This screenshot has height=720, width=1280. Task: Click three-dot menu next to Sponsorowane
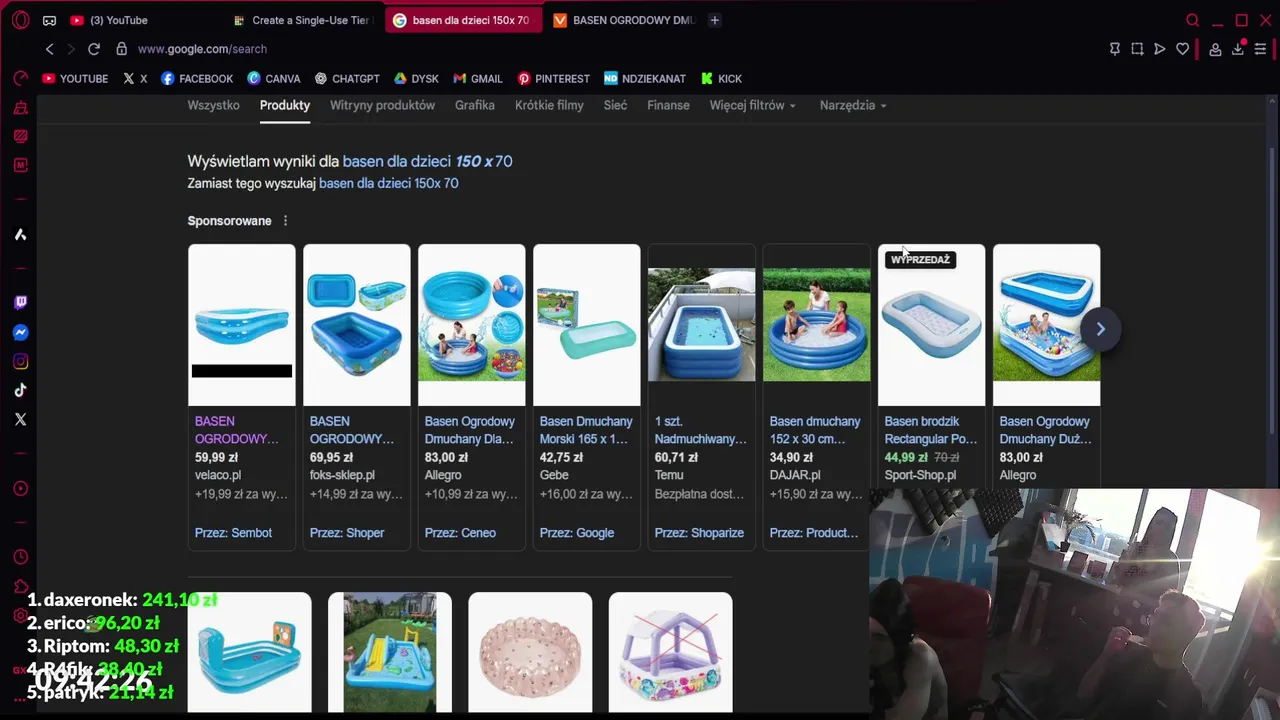coord(285,221)
